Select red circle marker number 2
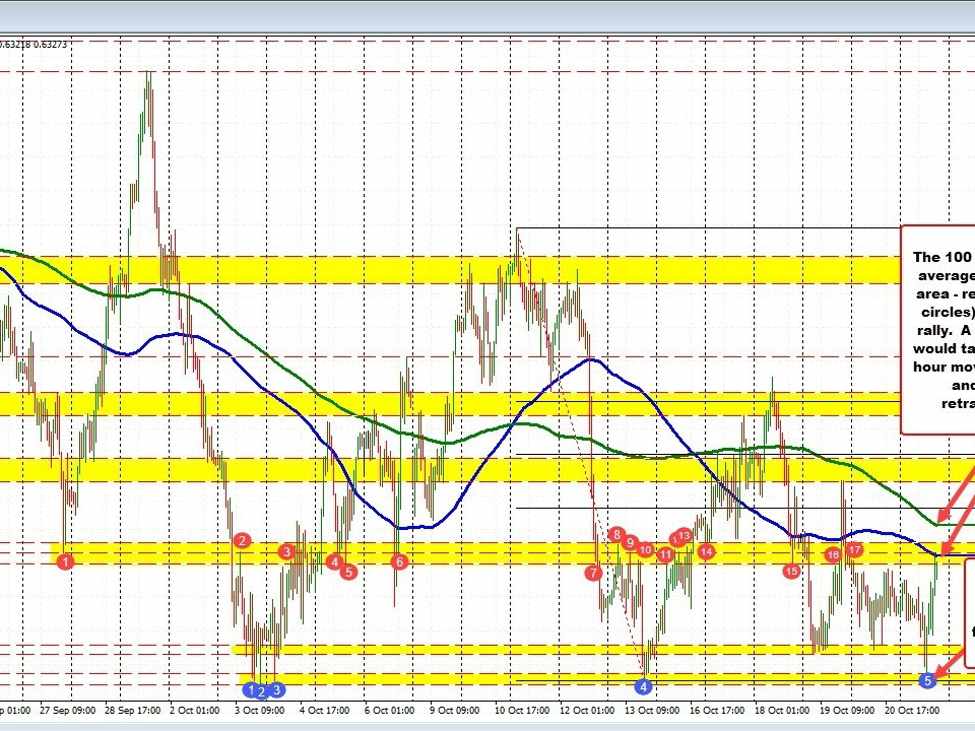This screenshot has width=975, height=731. [241, 540]
